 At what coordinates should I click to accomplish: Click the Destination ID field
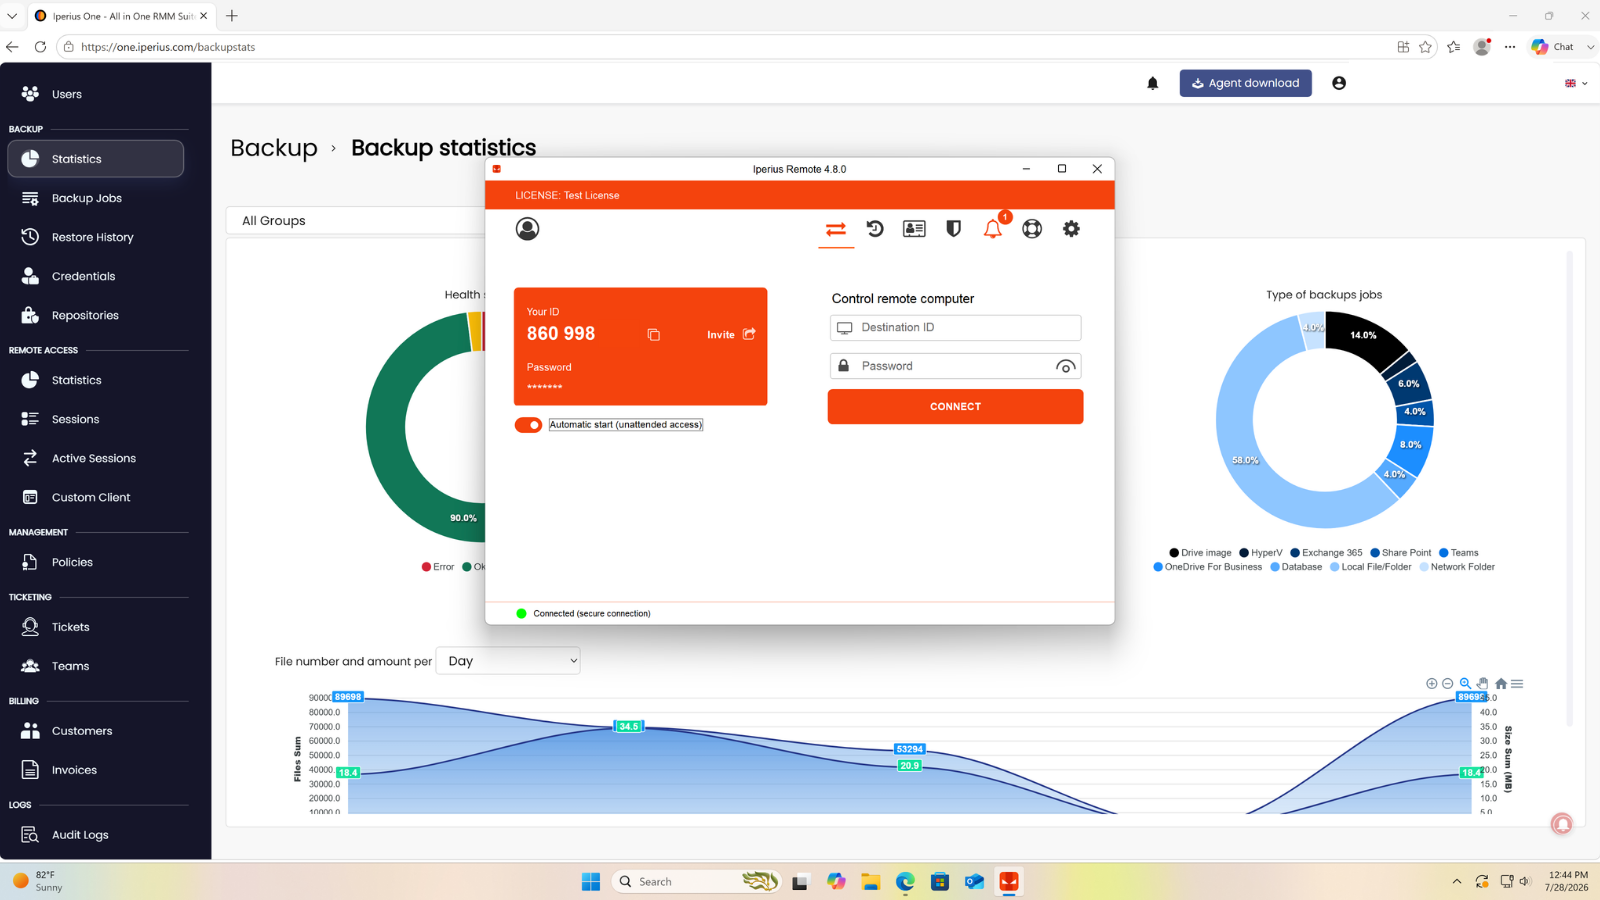coord(955,328)
